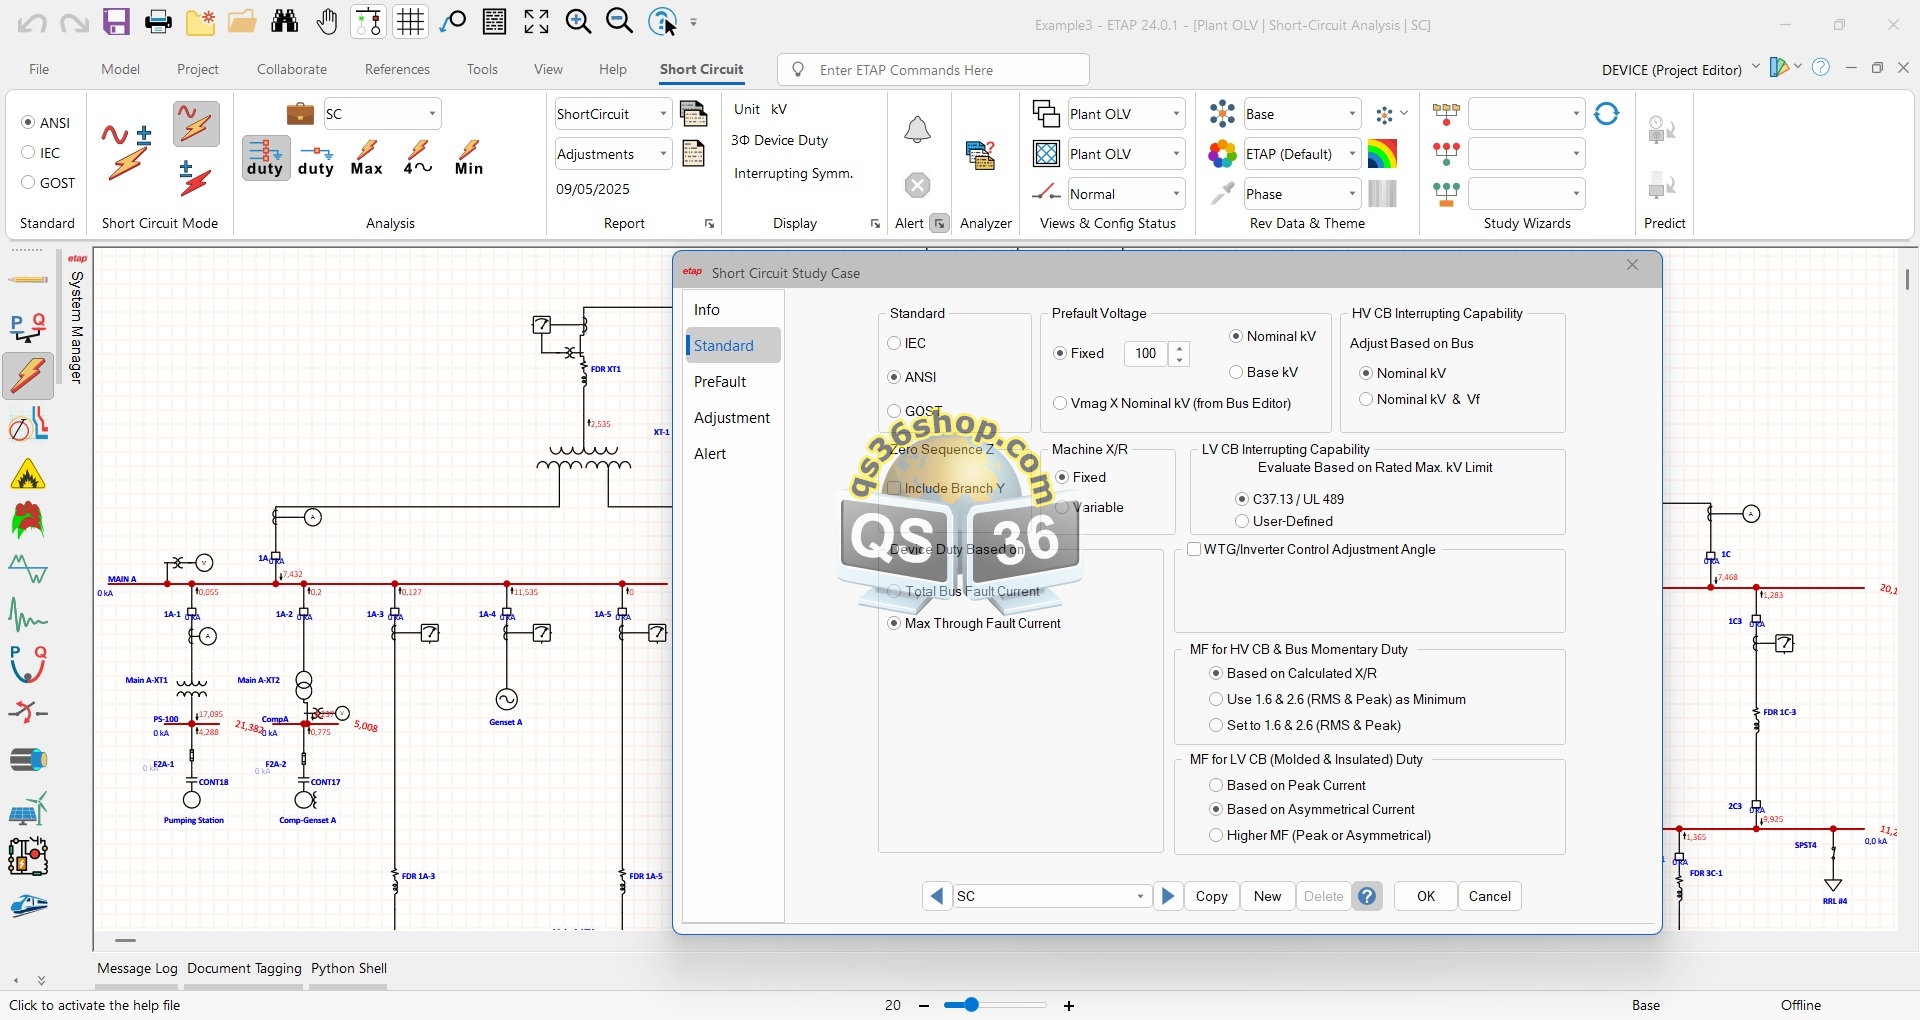This screenshot has width=1920, height=1020.
Task: Click the zoom slider handle in status bar
Action: coord(970,1005)
